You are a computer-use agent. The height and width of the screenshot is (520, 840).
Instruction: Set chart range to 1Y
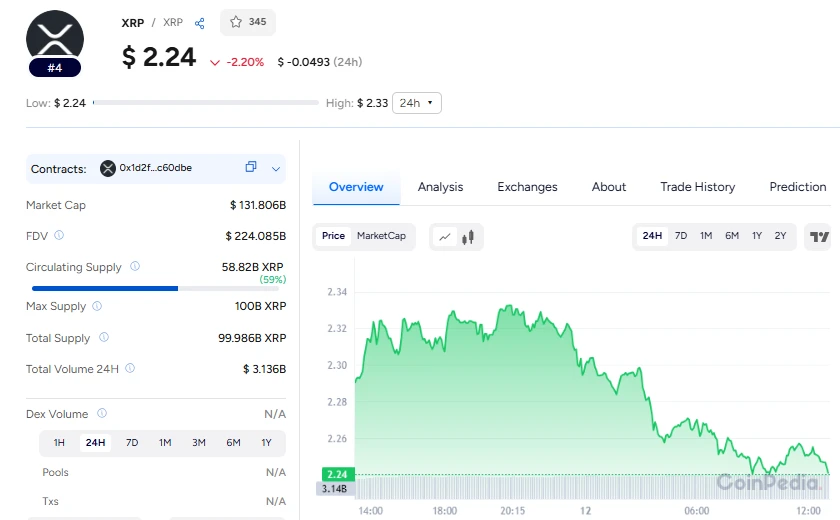click(x=757, y=236)
